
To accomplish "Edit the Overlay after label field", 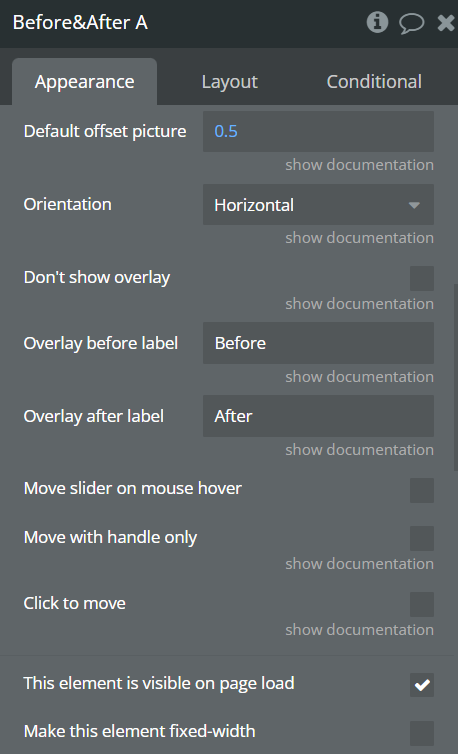I will tap(318, 416).
